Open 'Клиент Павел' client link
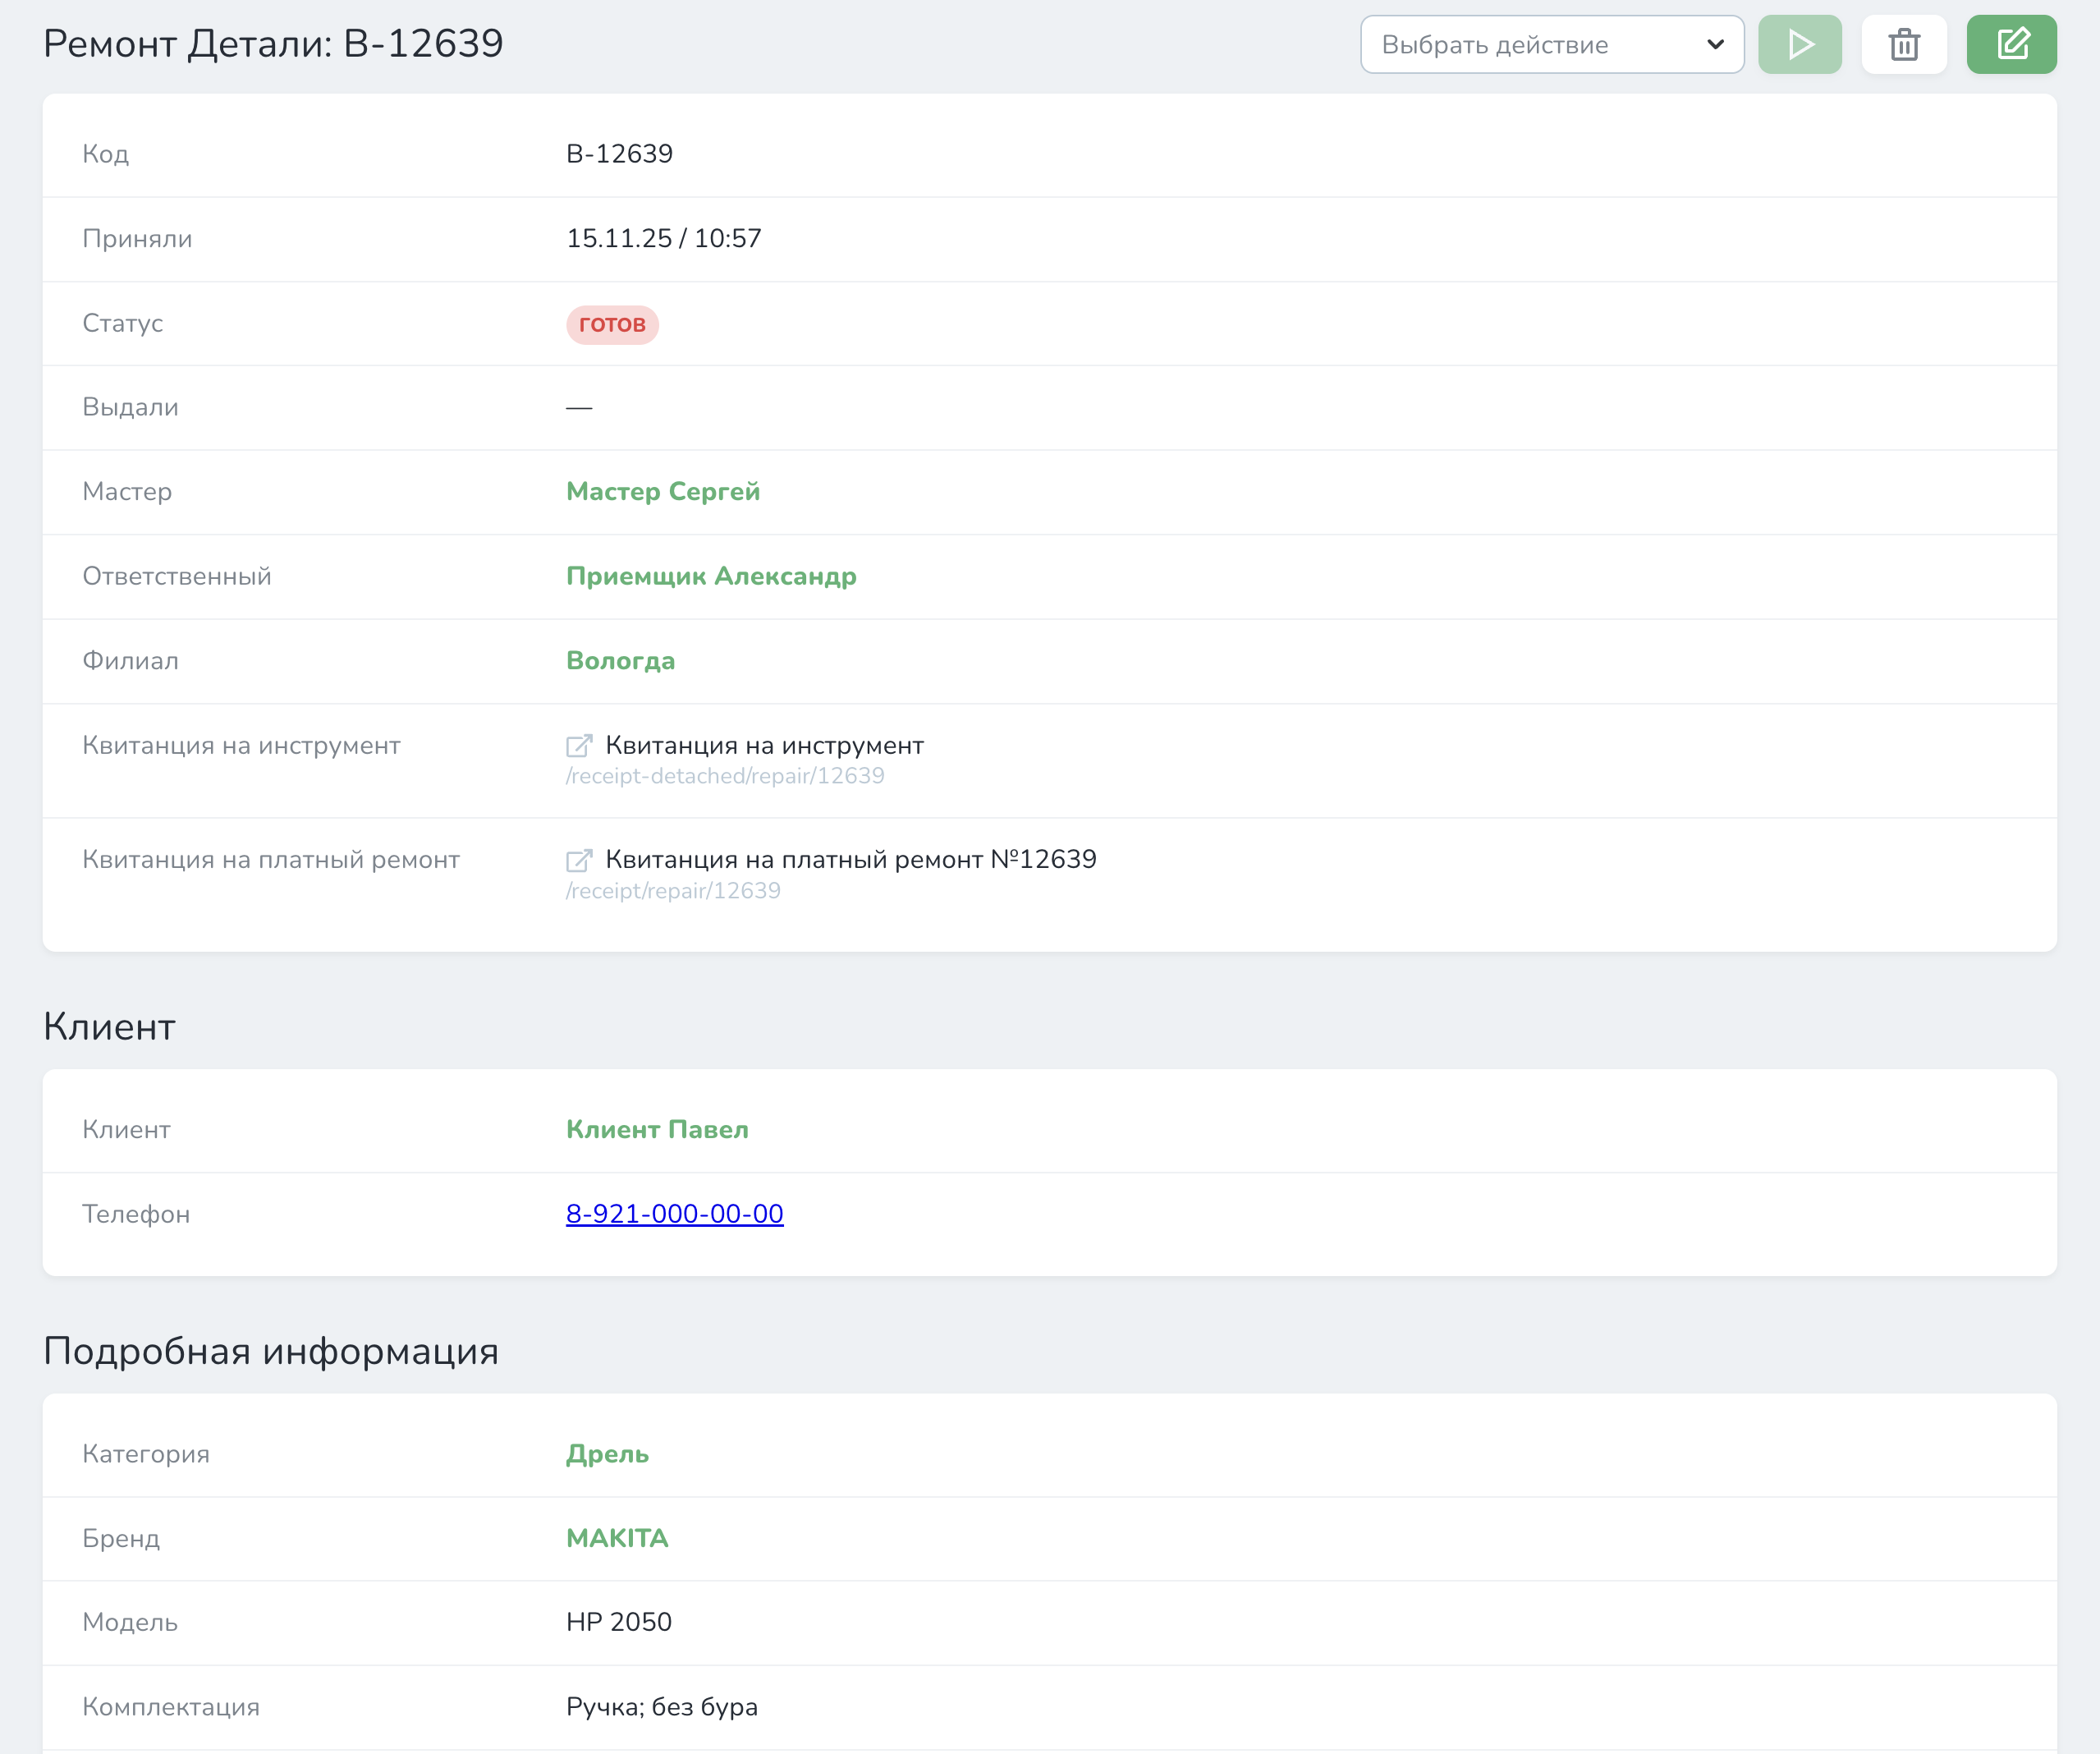The image size is (2100, 1754). pyautogui.click(x=657, y=1130)
